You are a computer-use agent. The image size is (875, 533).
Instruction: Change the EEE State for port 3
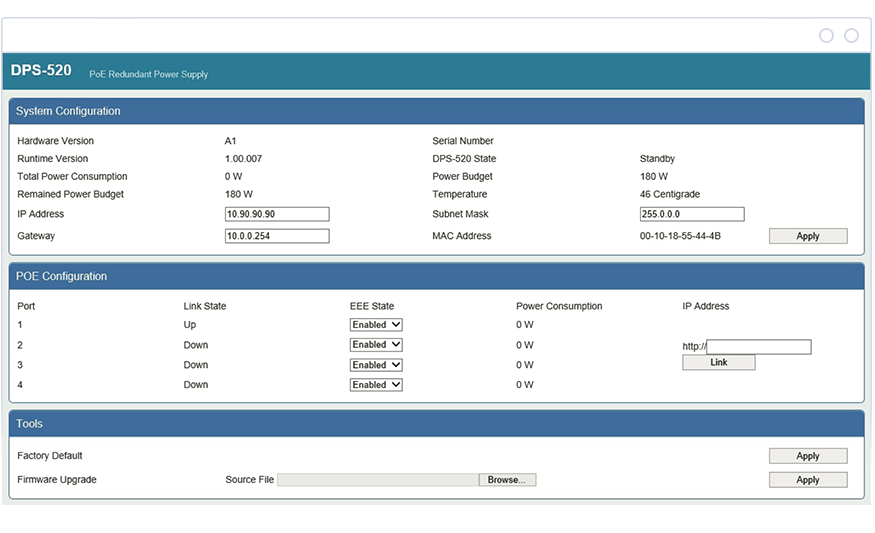[x=376, y=365]
